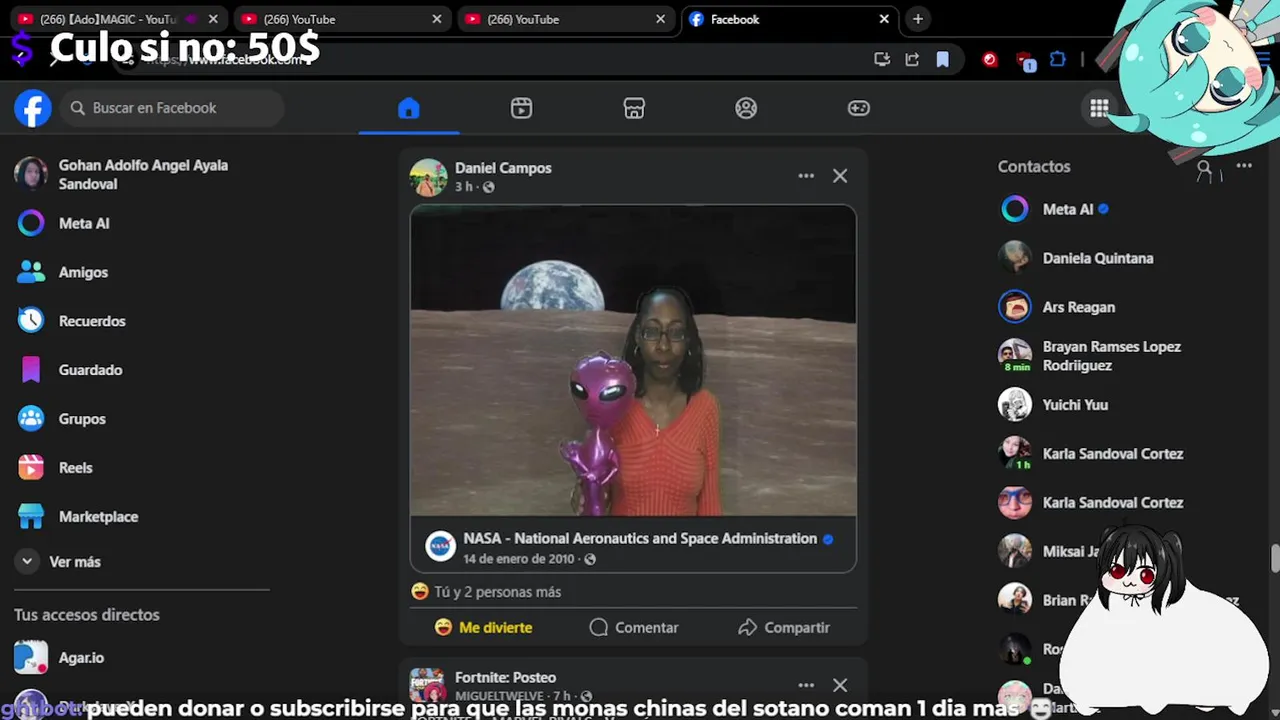This screenshot has width=1280, height=720.
Task: Open the Marketplace storefront tab icon
Action: (634, 108)
